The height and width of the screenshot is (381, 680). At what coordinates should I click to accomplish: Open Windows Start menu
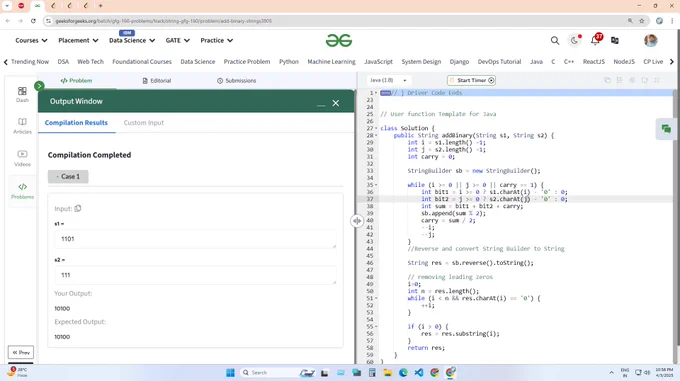tap(230, 373)
